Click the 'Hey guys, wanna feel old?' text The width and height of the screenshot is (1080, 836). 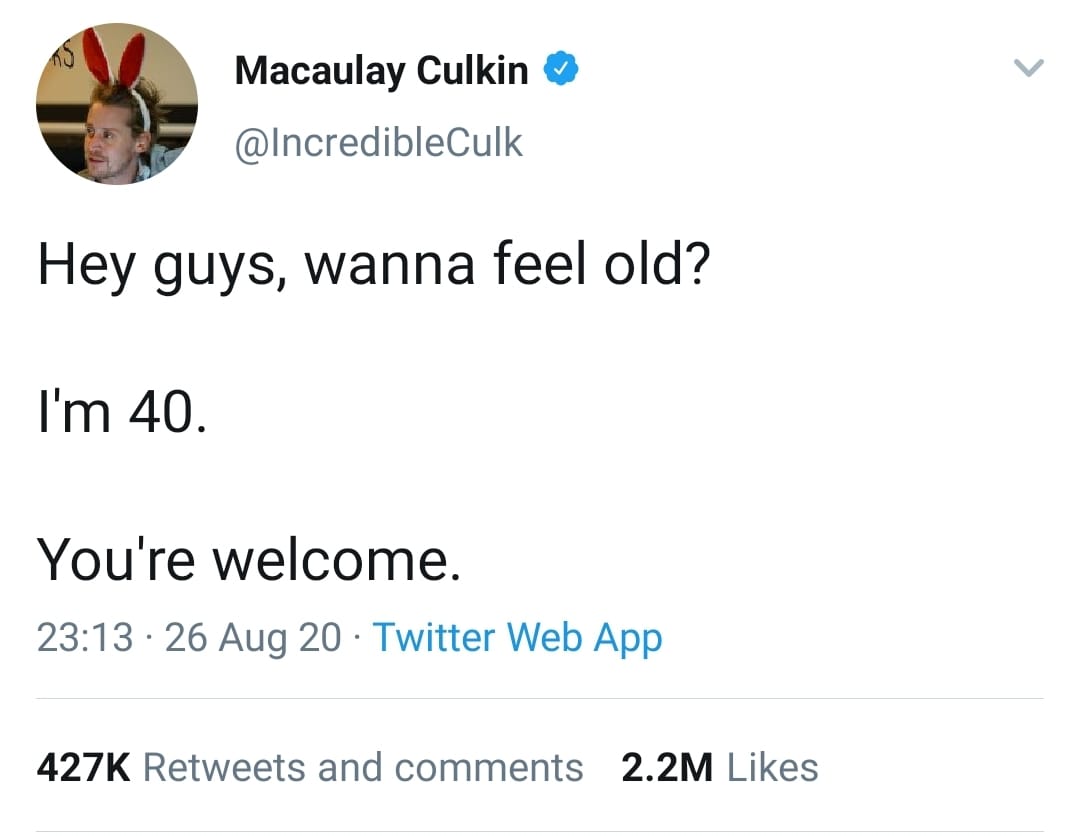[375, 264]
